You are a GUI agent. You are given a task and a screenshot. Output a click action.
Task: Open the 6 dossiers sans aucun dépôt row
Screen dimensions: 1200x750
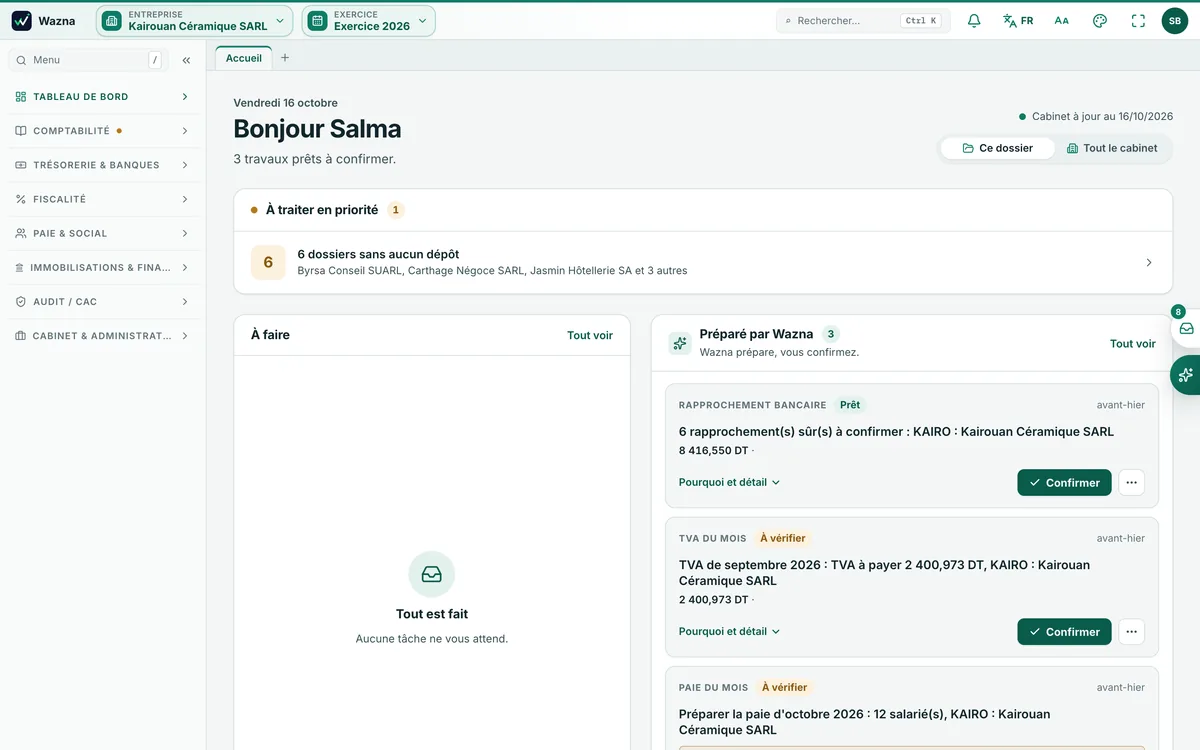703,262
